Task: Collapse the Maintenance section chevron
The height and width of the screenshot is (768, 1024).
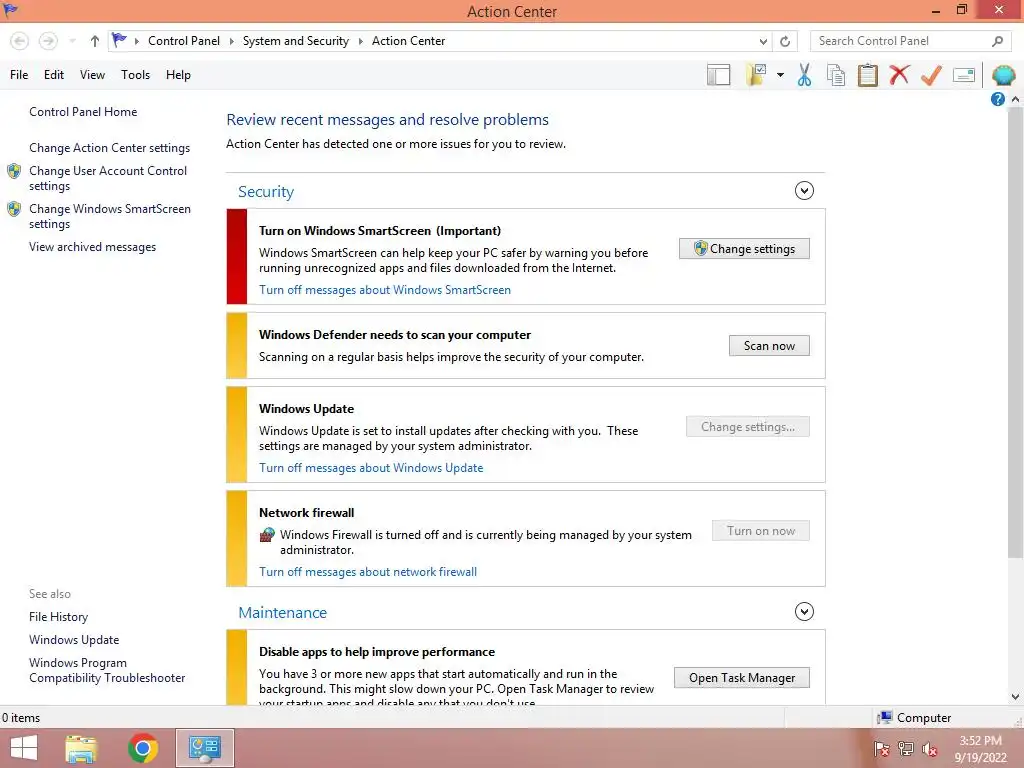Action: pos(804,612)
